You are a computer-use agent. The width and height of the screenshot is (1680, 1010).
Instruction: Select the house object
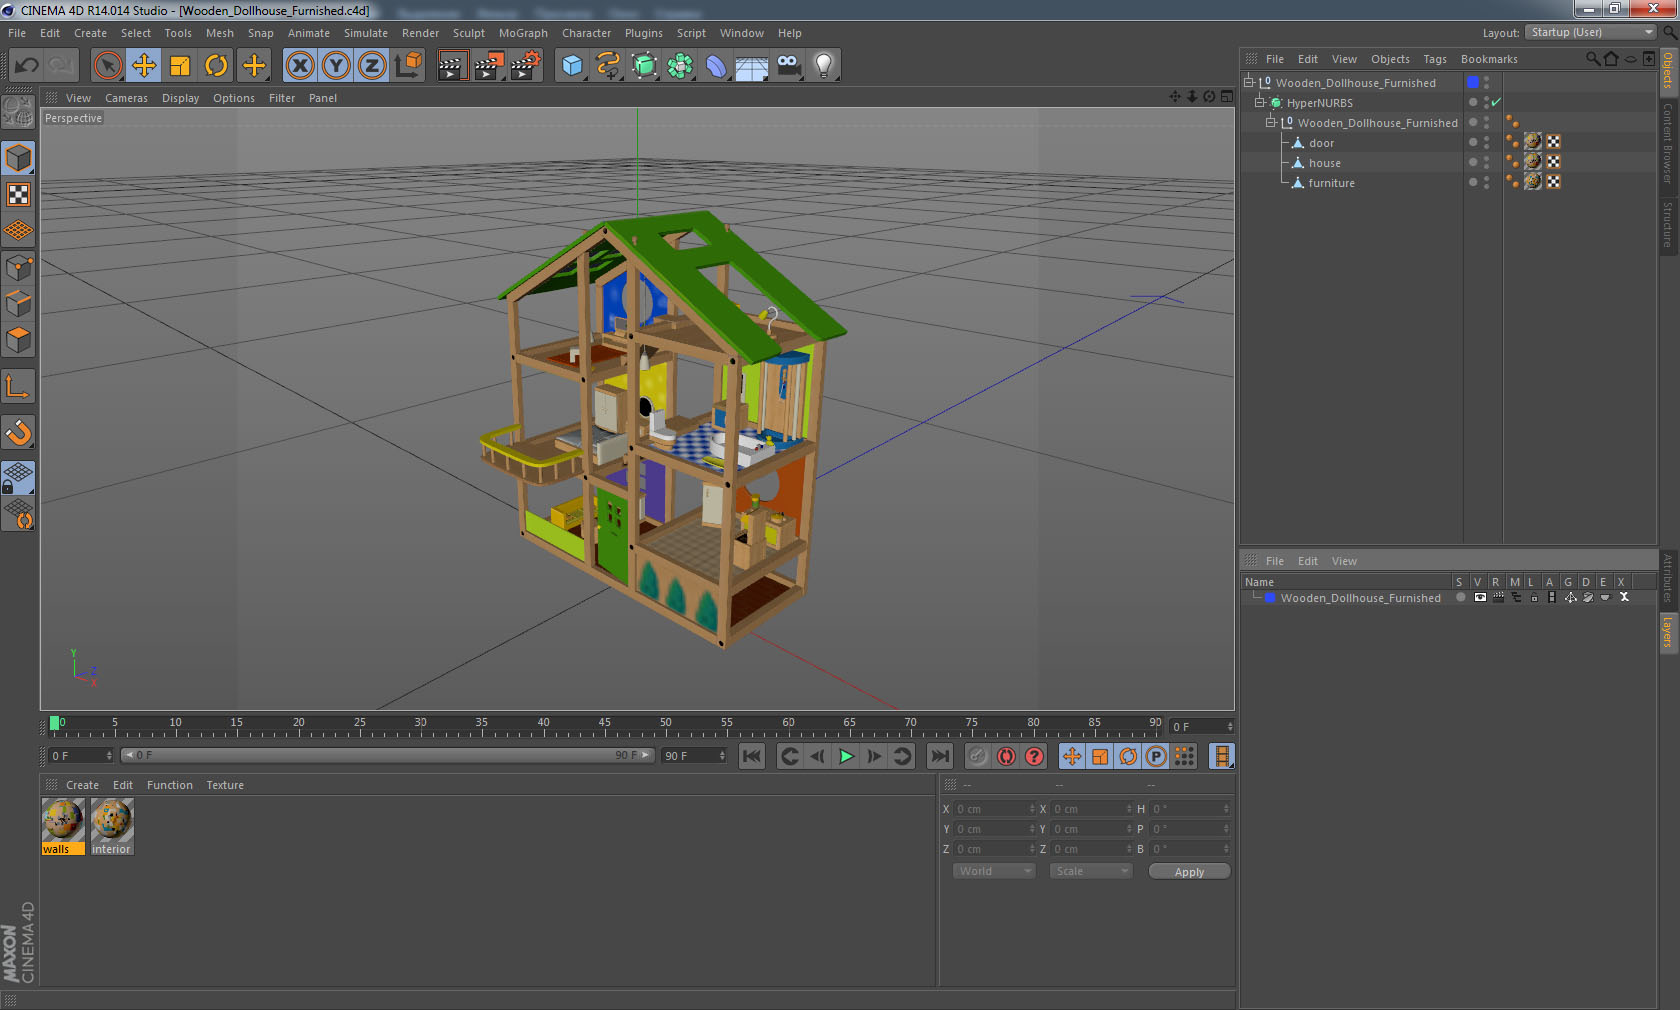pos(1324,163)
